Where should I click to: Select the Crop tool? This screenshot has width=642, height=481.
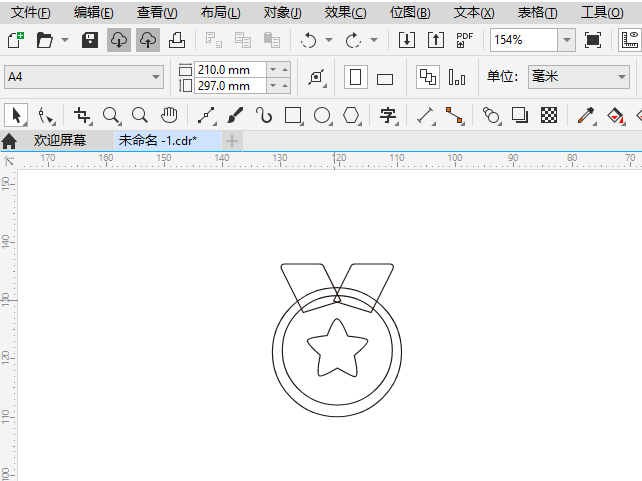pos(82,115)
